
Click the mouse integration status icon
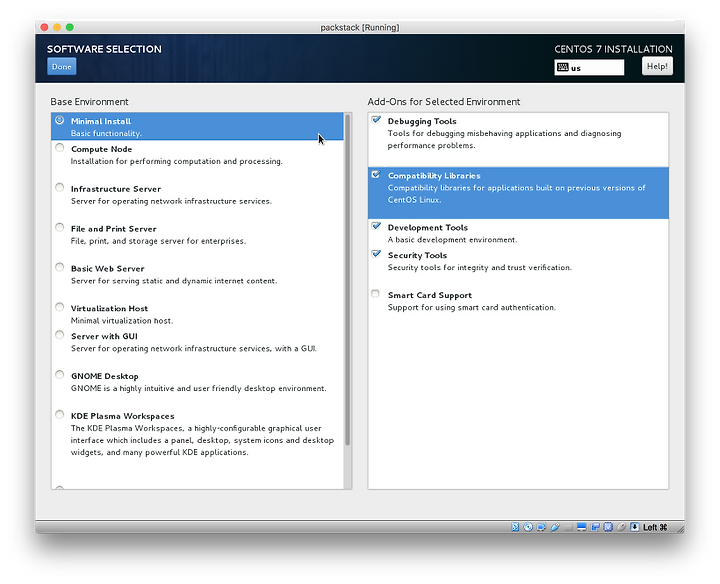point(621,527)
